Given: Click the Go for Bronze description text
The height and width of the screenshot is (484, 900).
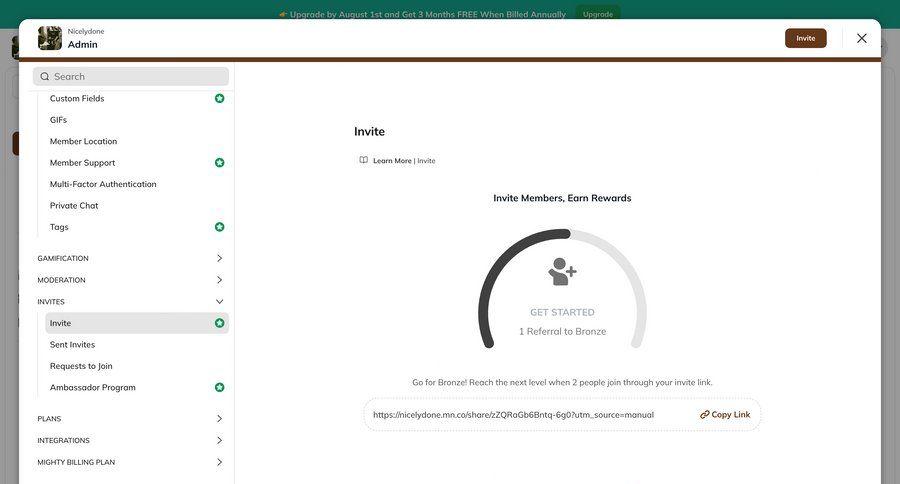Looking at the screenshot, I should coord(562,382).
